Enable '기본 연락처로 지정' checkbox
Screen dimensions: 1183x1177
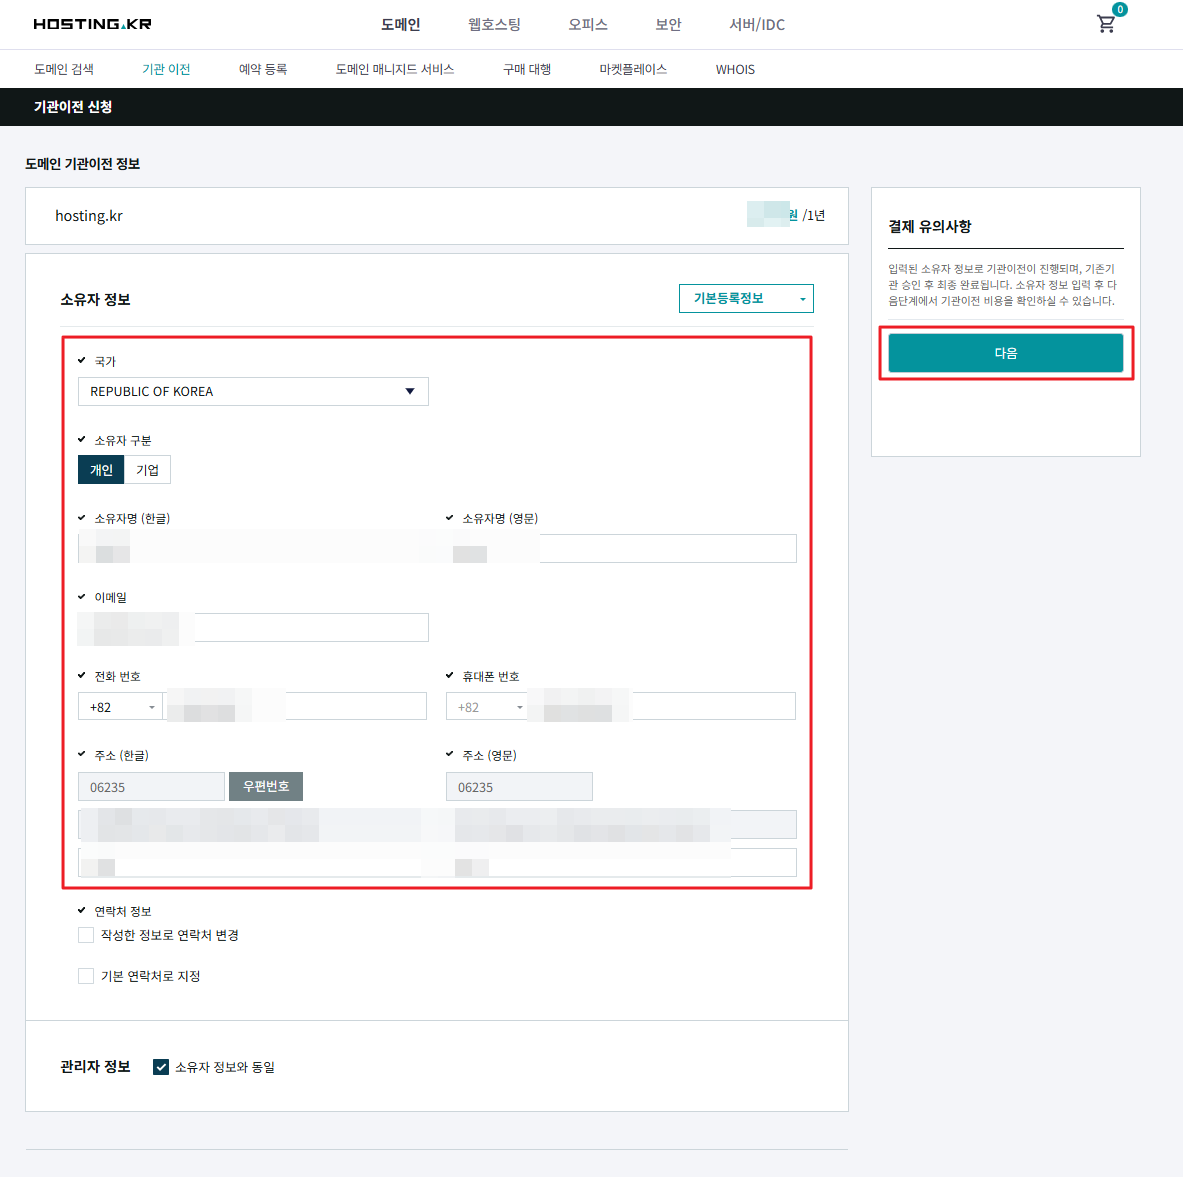point(86,976)
